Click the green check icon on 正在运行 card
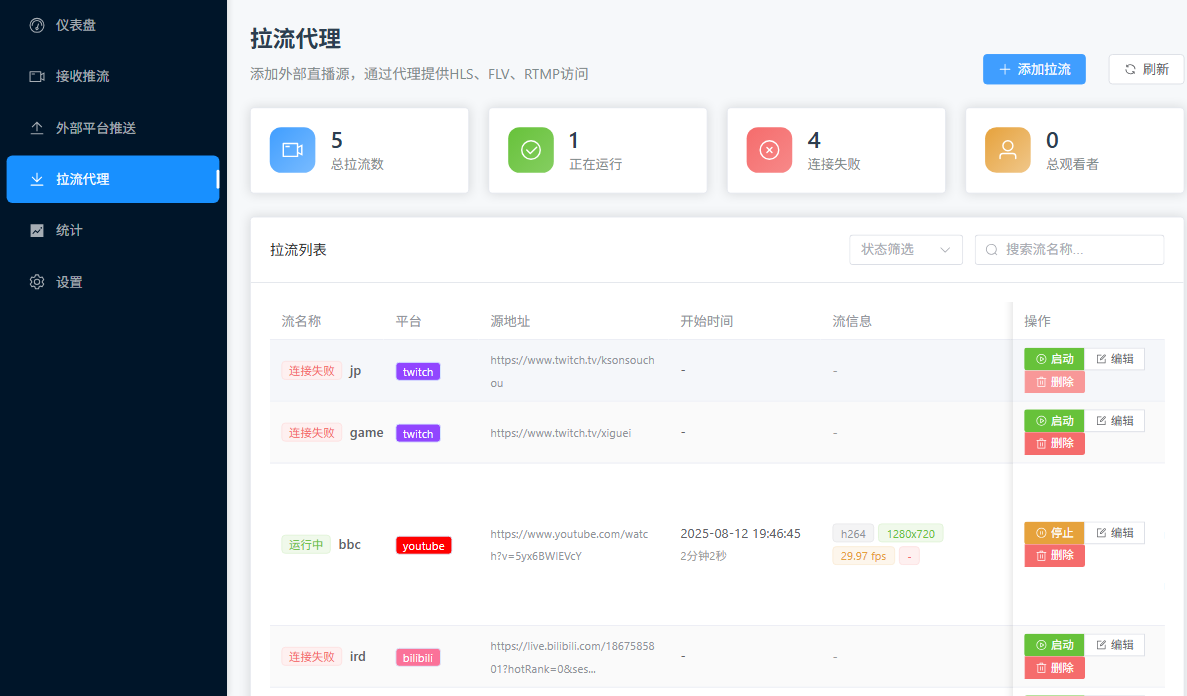Viewport: 1187px width, 696px height. click(530, 149)
